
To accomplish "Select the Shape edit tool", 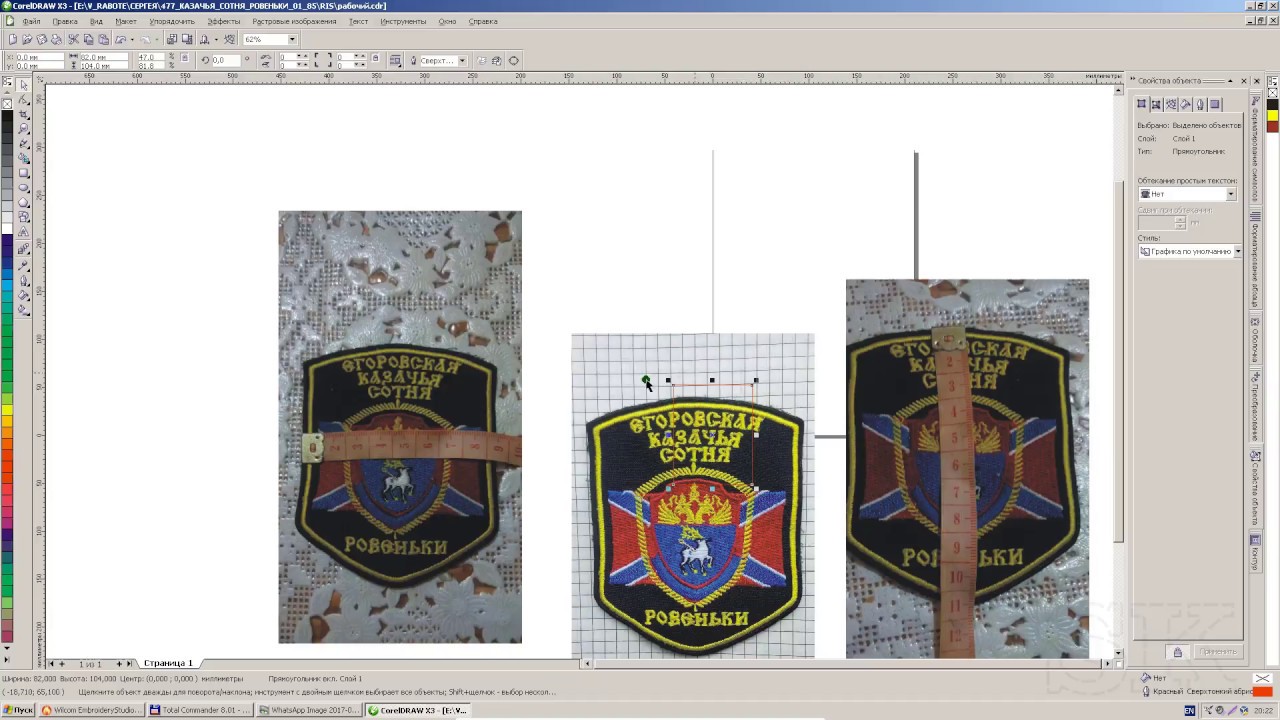I will (x=24, y=99).
